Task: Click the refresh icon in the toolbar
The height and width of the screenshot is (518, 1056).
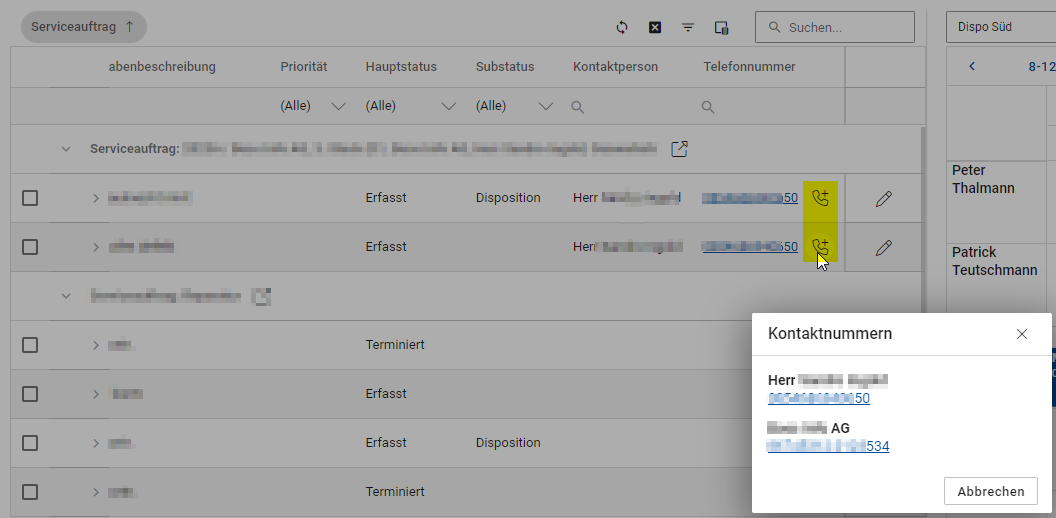Action: click(x=622, y=28)
